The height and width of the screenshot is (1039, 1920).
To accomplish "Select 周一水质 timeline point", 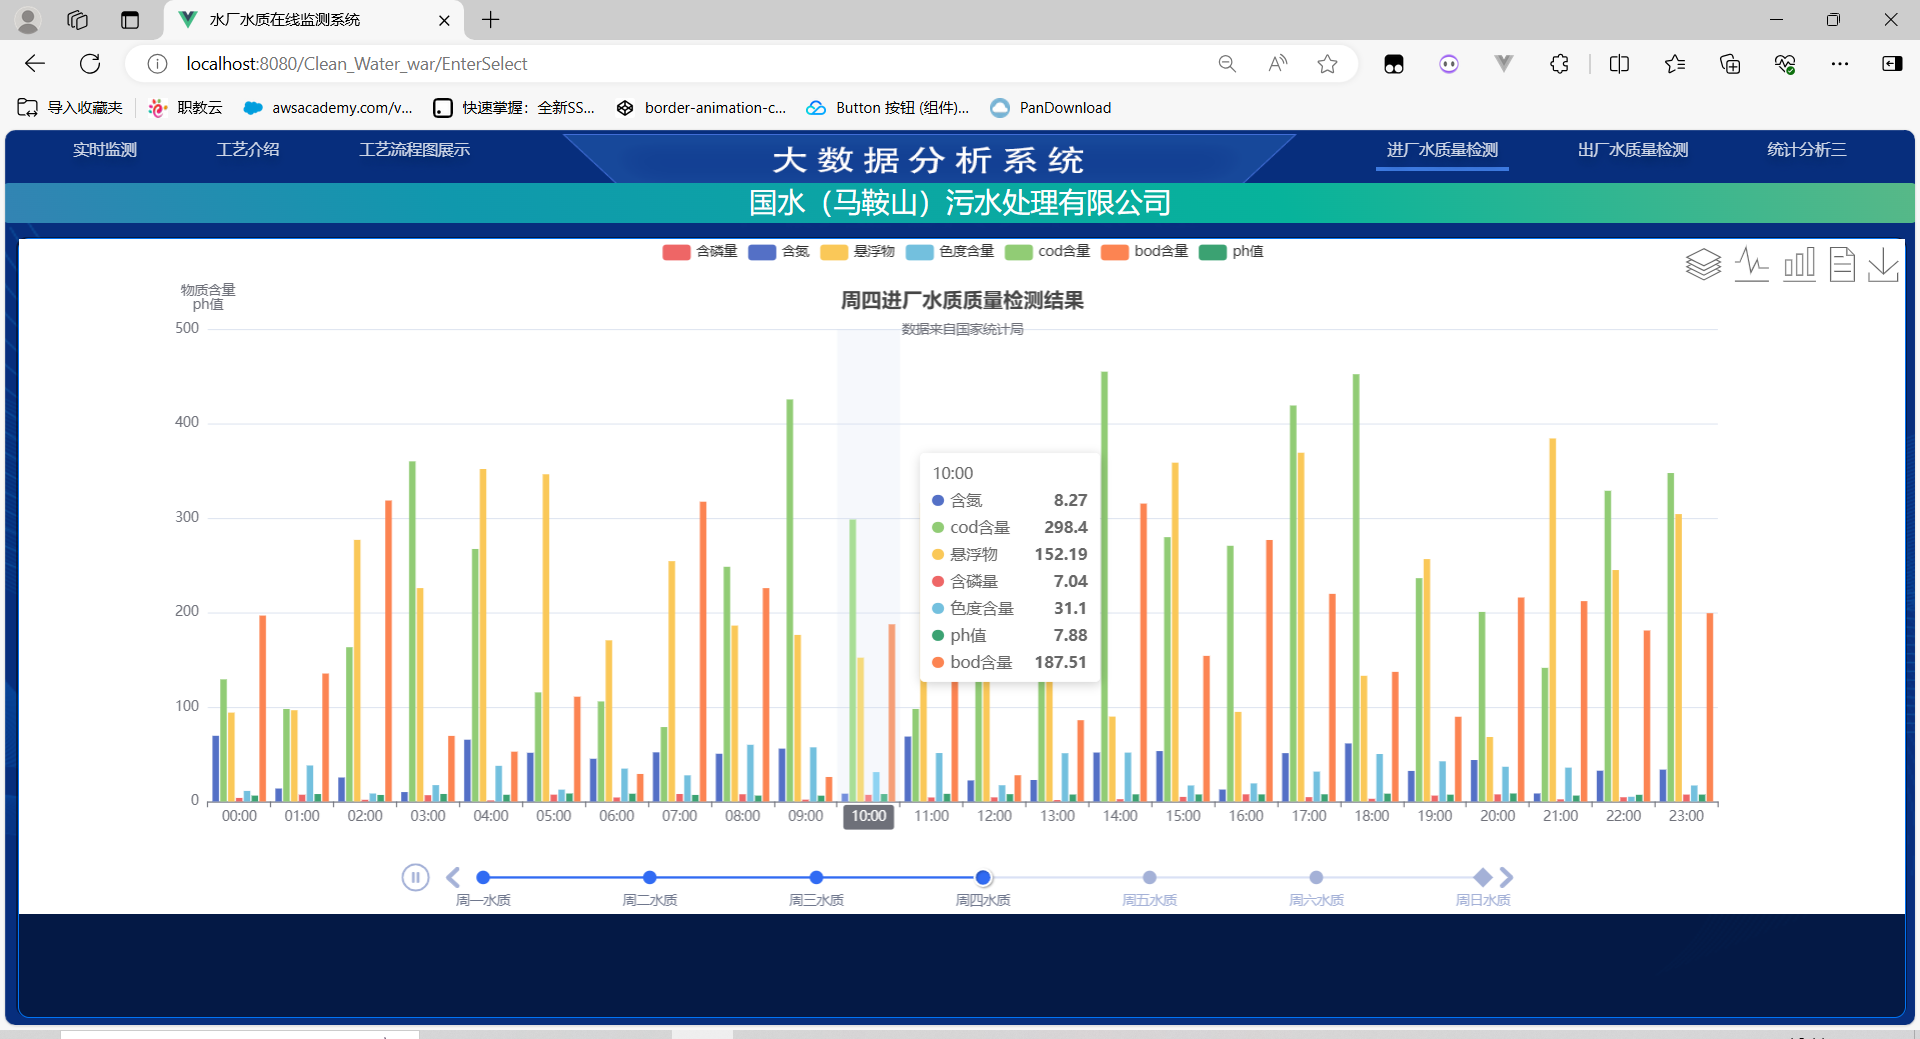I will pyautogui.click(x=483, y=877).
